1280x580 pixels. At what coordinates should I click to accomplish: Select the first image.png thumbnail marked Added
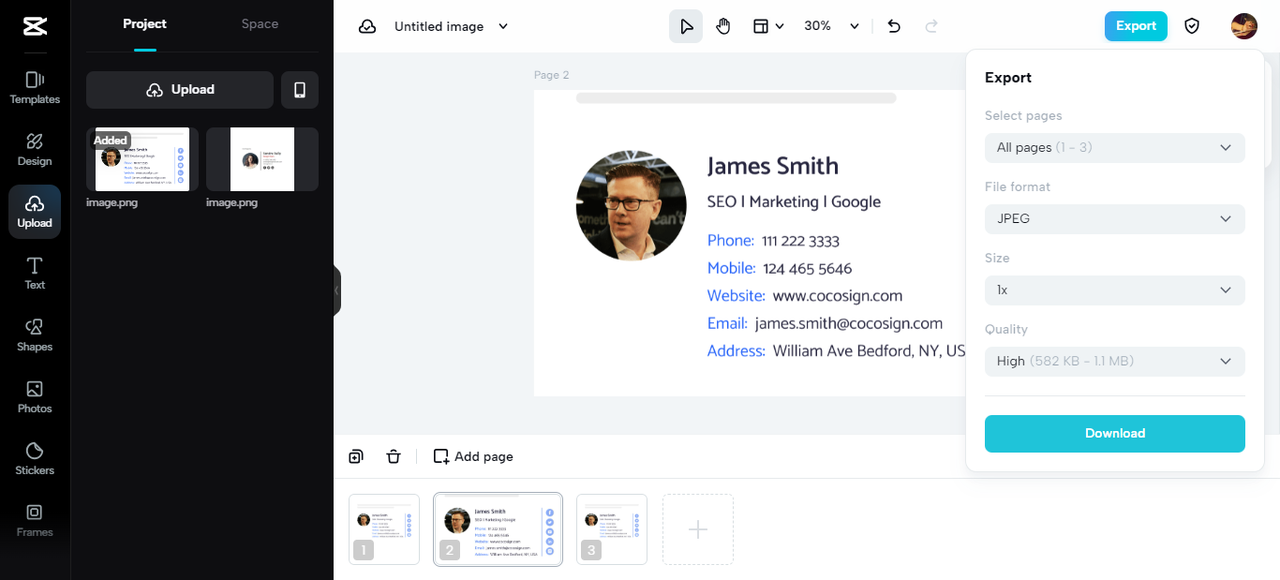tap(142, 159)
